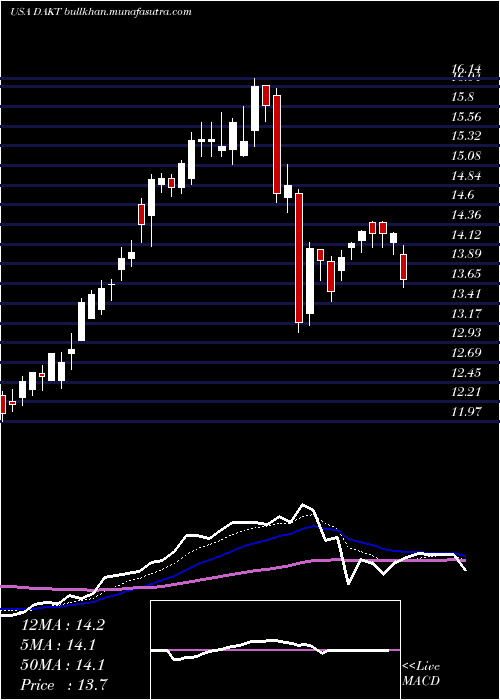Click the 15.56 price axis label
Screen dimensions: 500x700
(467, 117)
